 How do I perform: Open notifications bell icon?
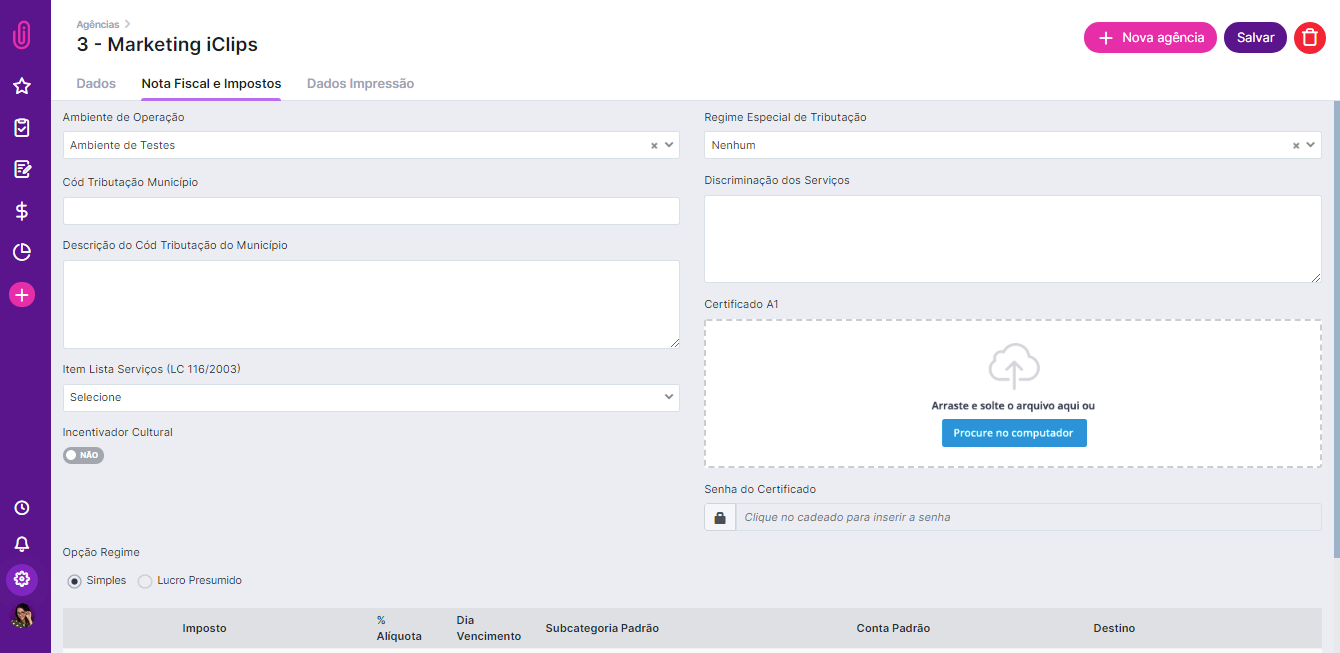pyautogui.click(x=22, y=544)
